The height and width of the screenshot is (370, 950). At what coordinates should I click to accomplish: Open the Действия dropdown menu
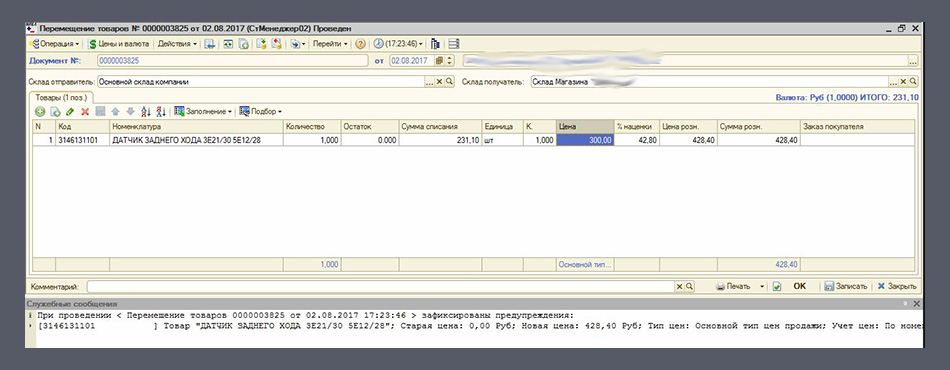[177, 44]
